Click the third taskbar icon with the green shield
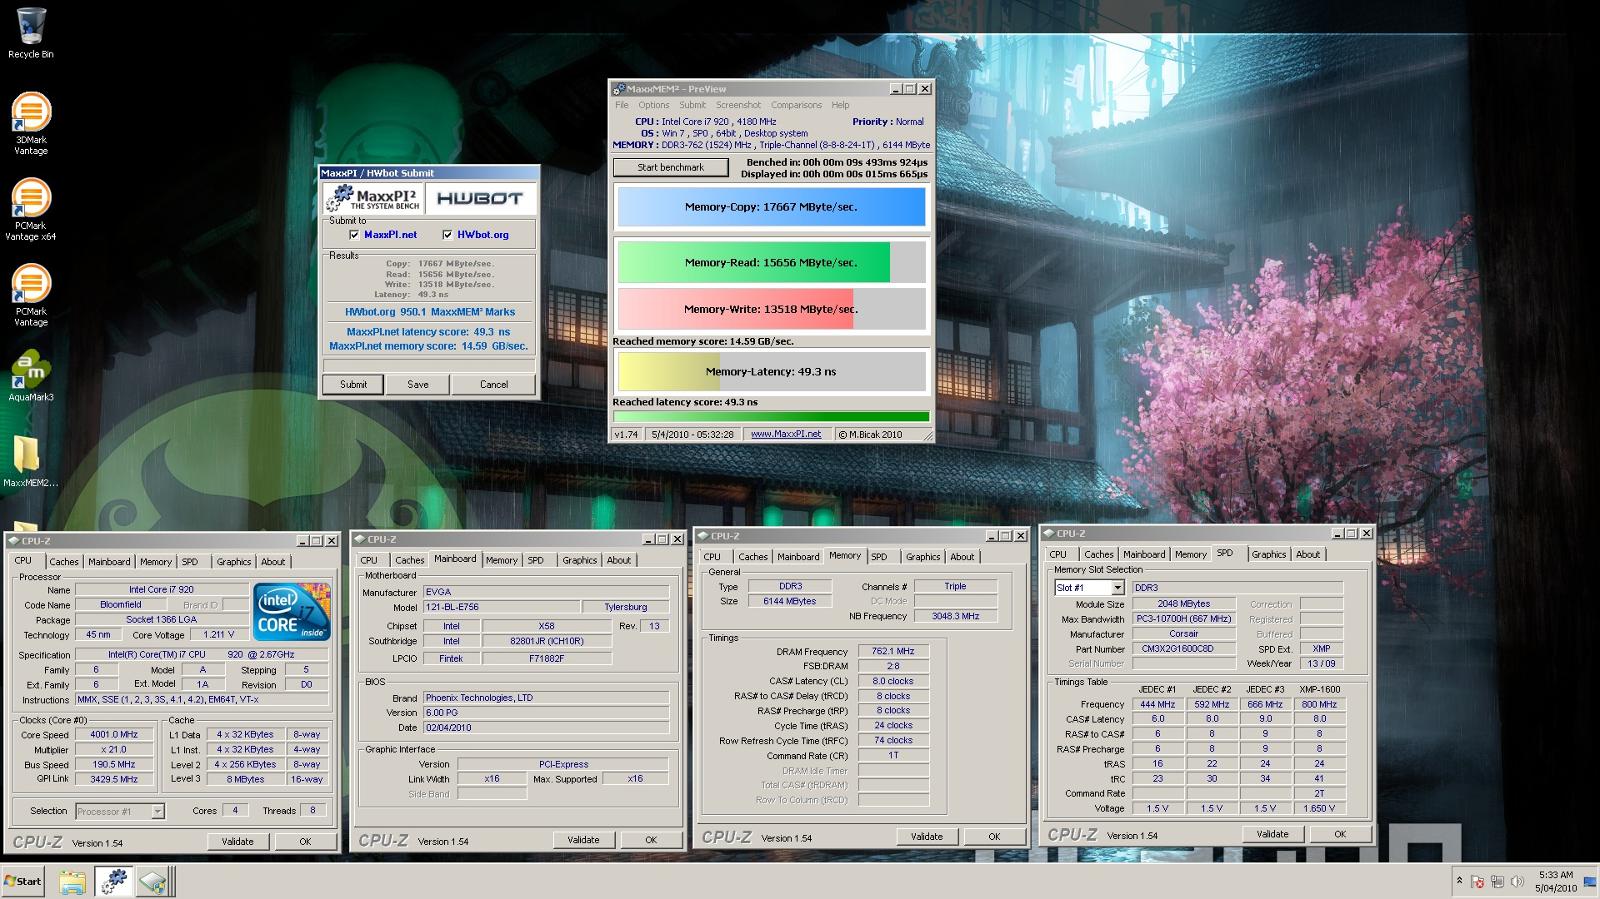 [x=154, y=881]
